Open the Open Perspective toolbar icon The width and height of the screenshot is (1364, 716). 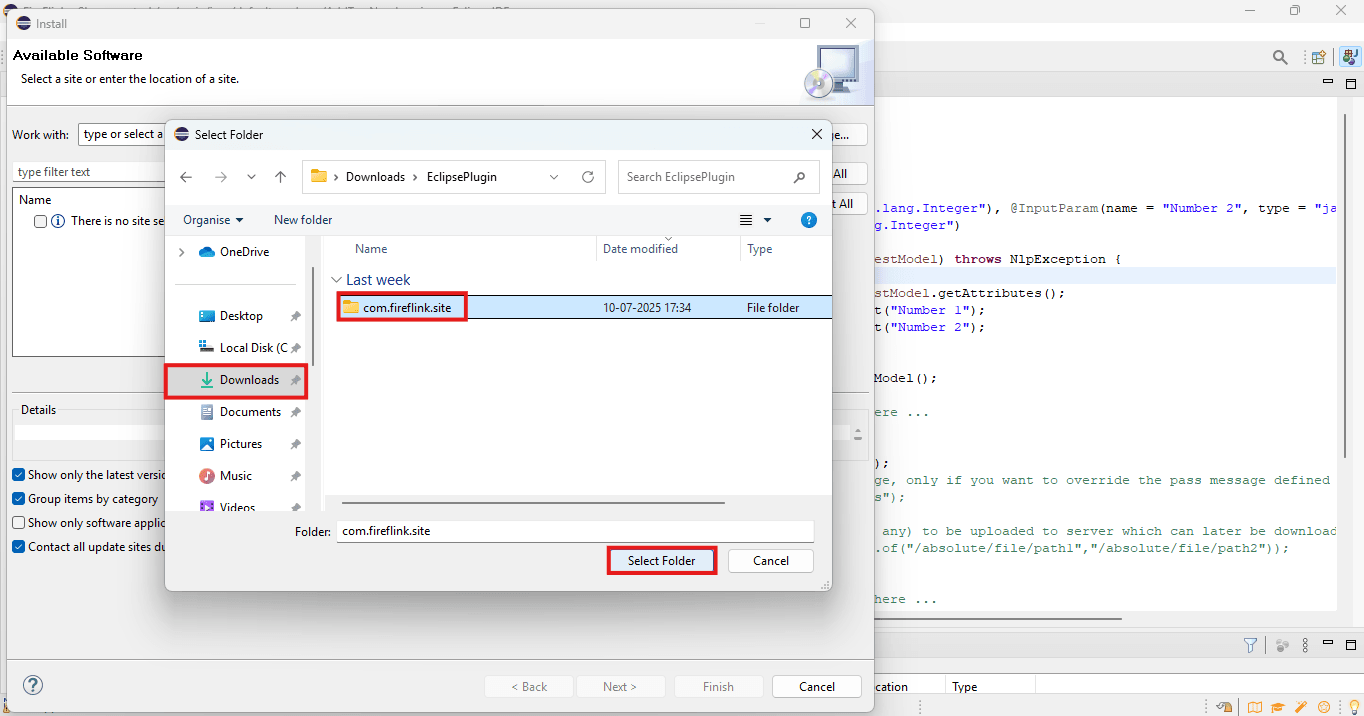click(x=1319, y=58)
